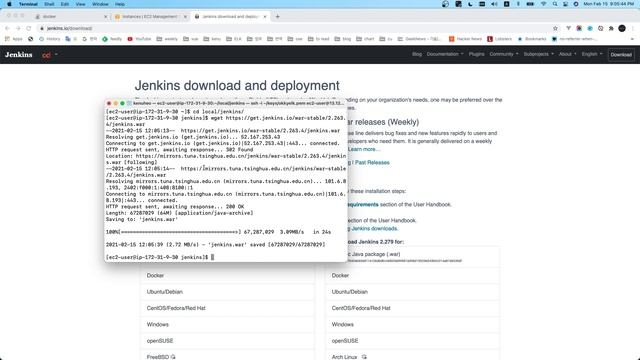Click the menu bar date and time
The height and width of the screenshot is (360, 640).
click(608, 4)
